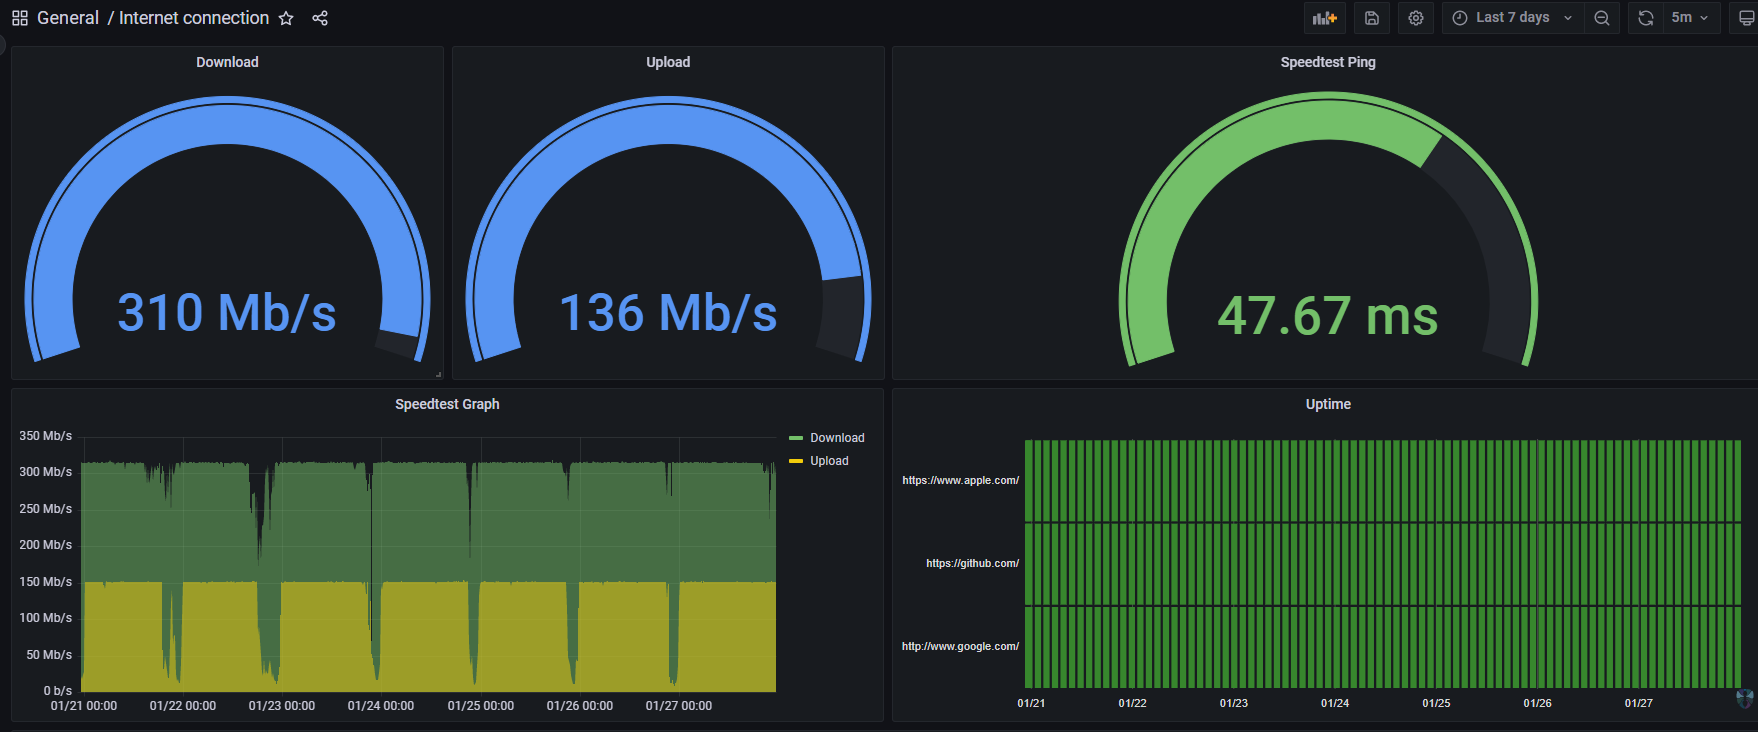The width and height of the screenshot is (1758, 732).
Task: Open the Speedtest Ping panel menu
Action: (1328, 62)
